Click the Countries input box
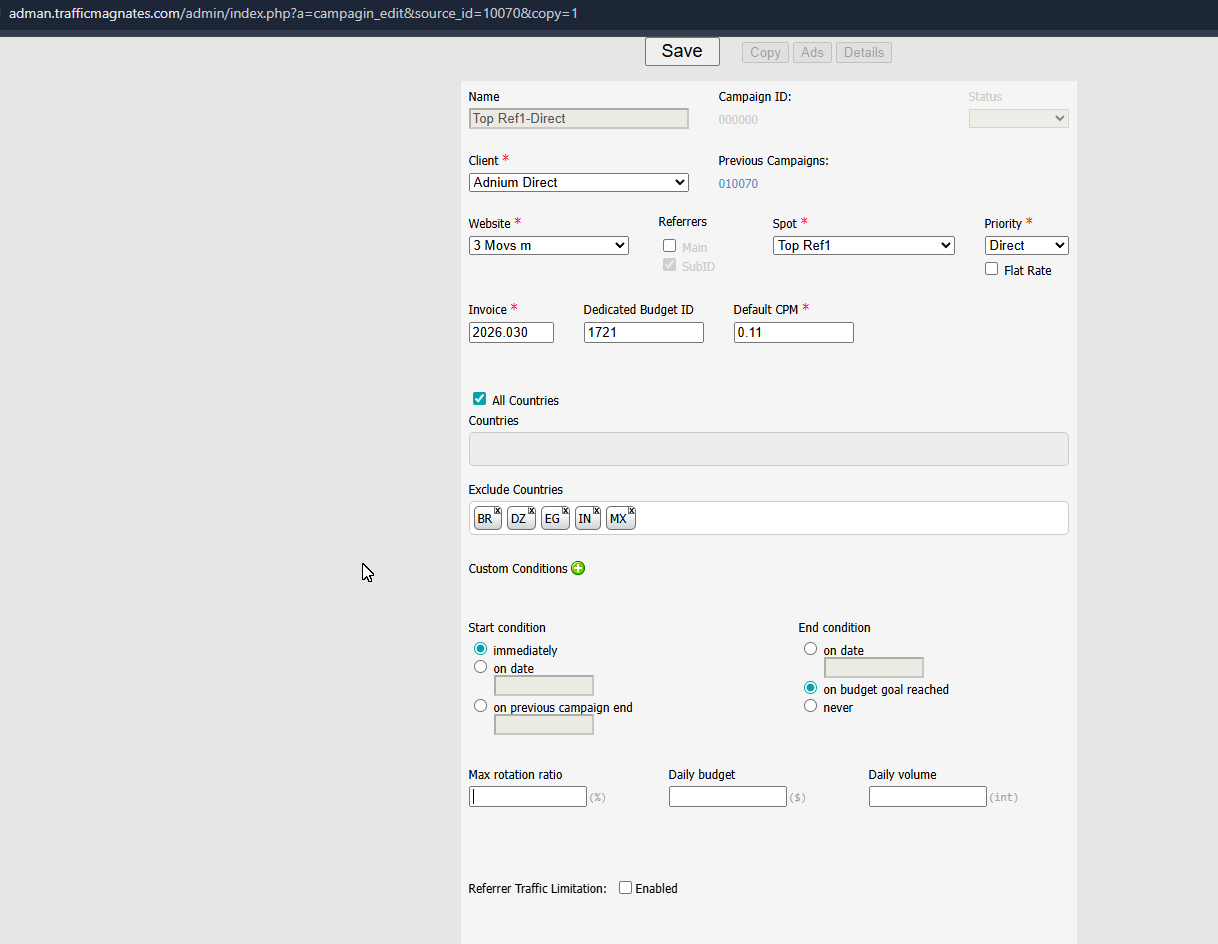This screenshot has width=1218, height=944. pyautogui.click(x=769, y=449)
